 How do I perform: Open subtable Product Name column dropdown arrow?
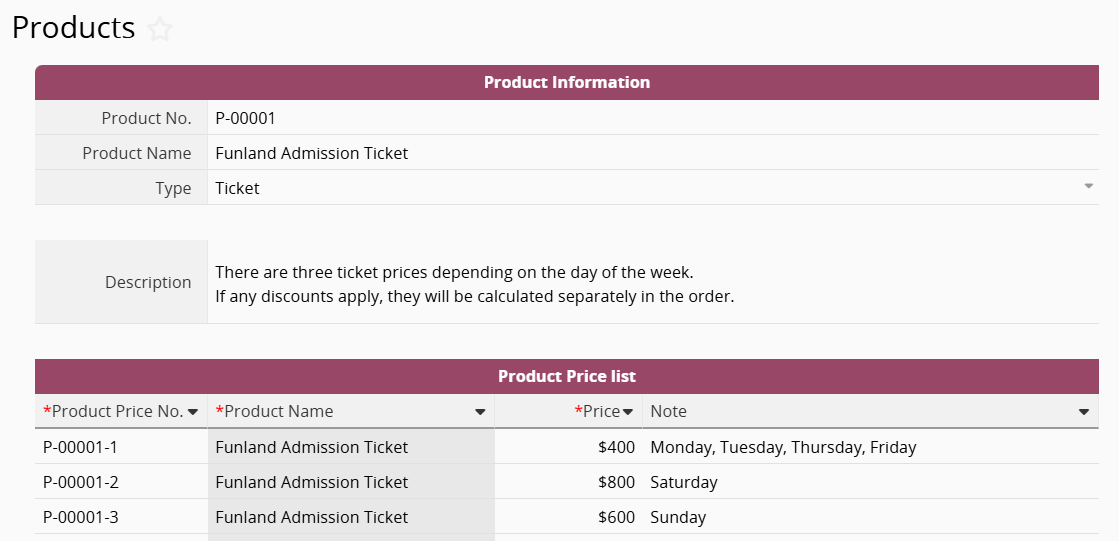click(x=480, y=412)
